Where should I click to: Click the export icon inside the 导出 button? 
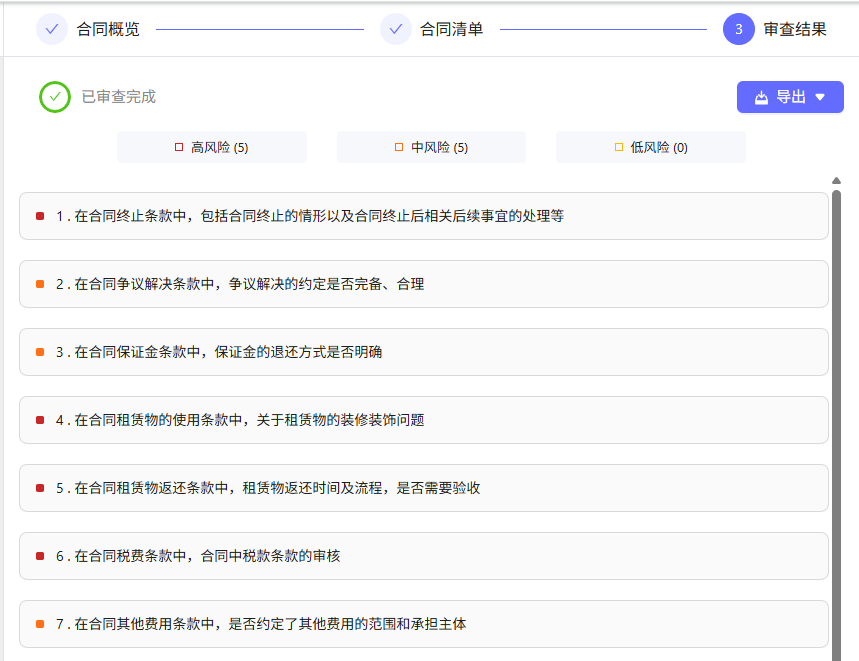[x=761, y=96]
